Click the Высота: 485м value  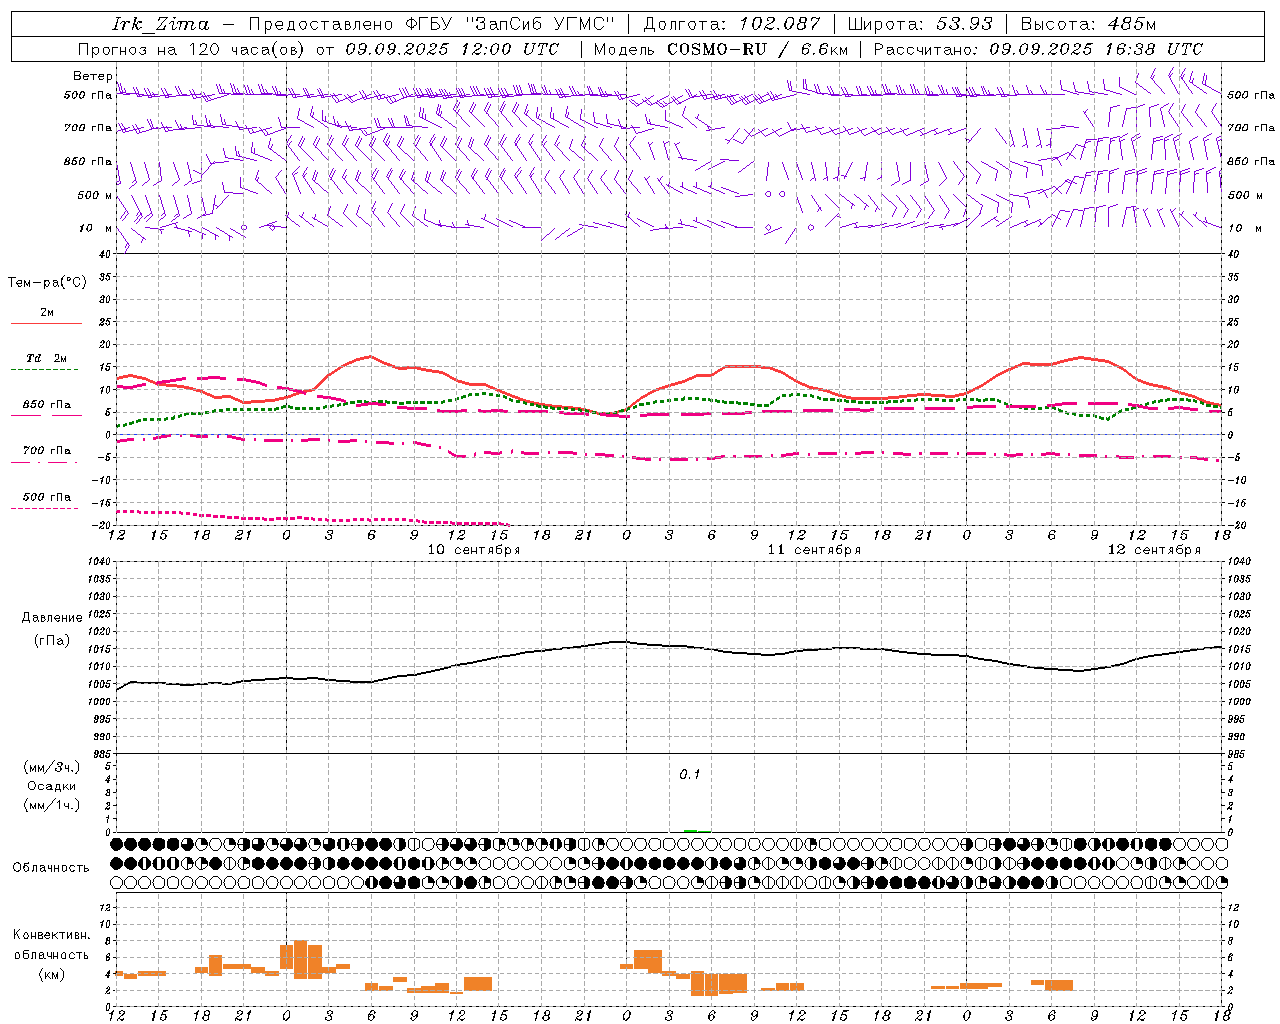(x=1088, y=24)
